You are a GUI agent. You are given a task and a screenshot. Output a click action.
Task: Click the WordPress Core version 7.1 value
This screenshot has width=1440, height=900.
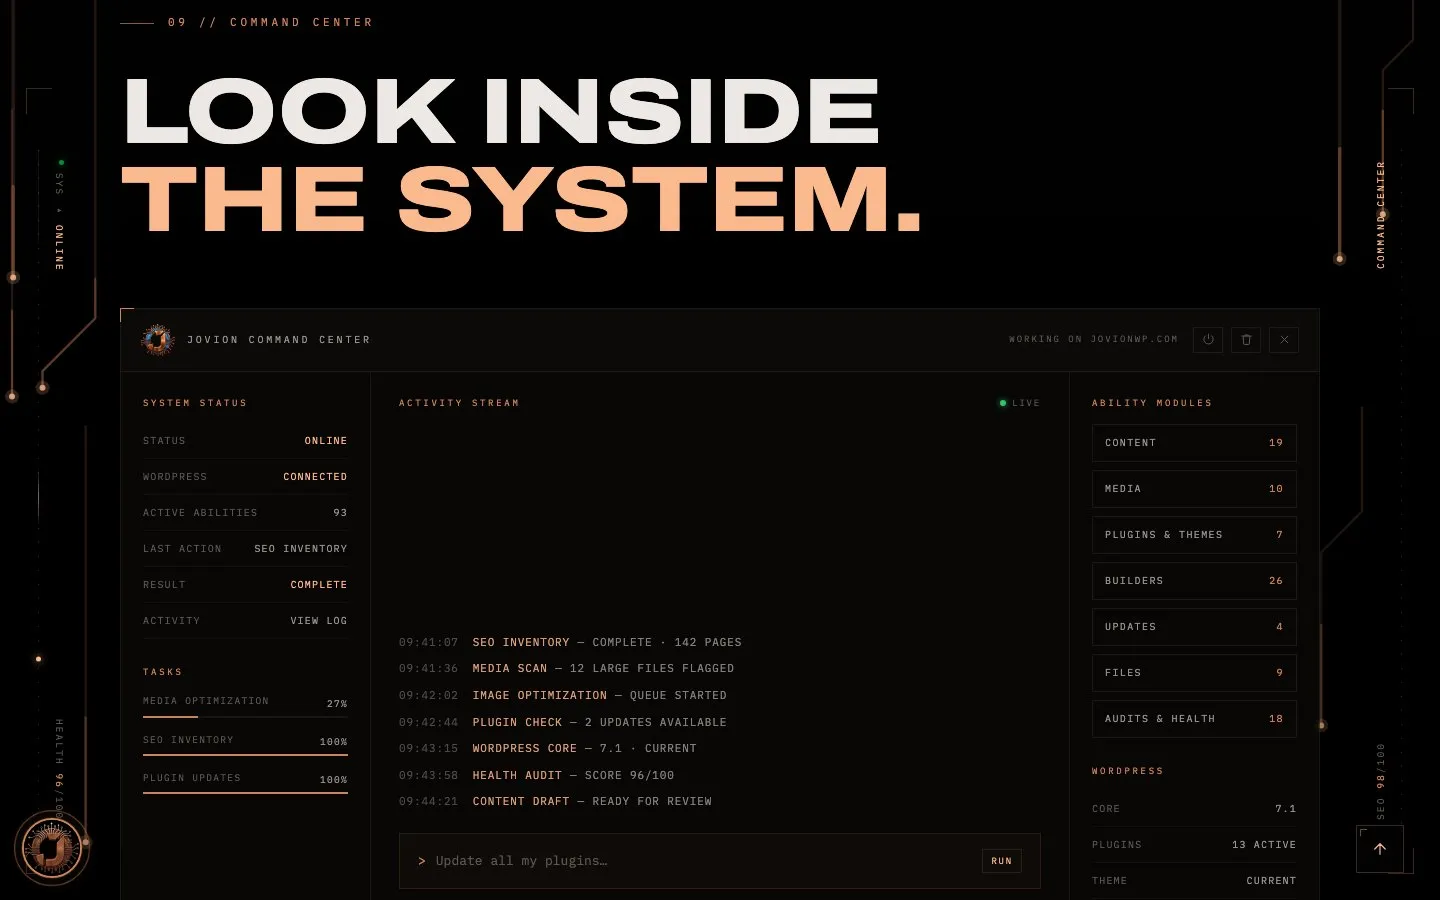1286,809
